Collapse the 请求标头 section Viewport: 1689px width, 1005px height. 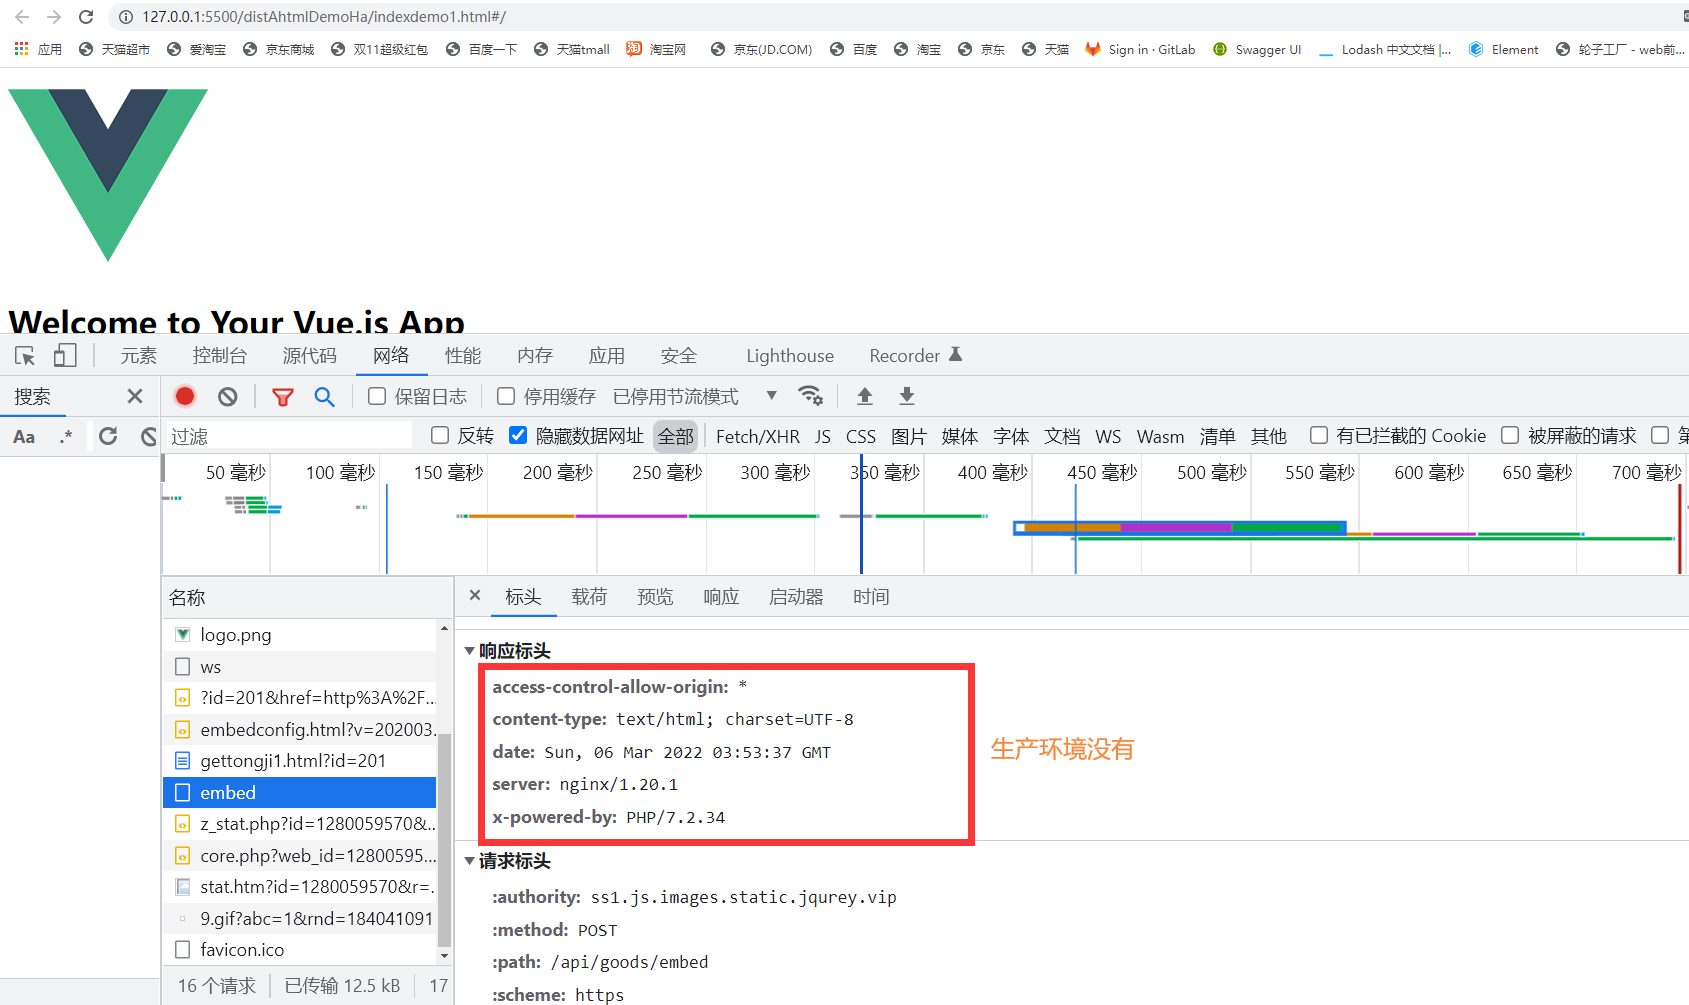point(470,861)
